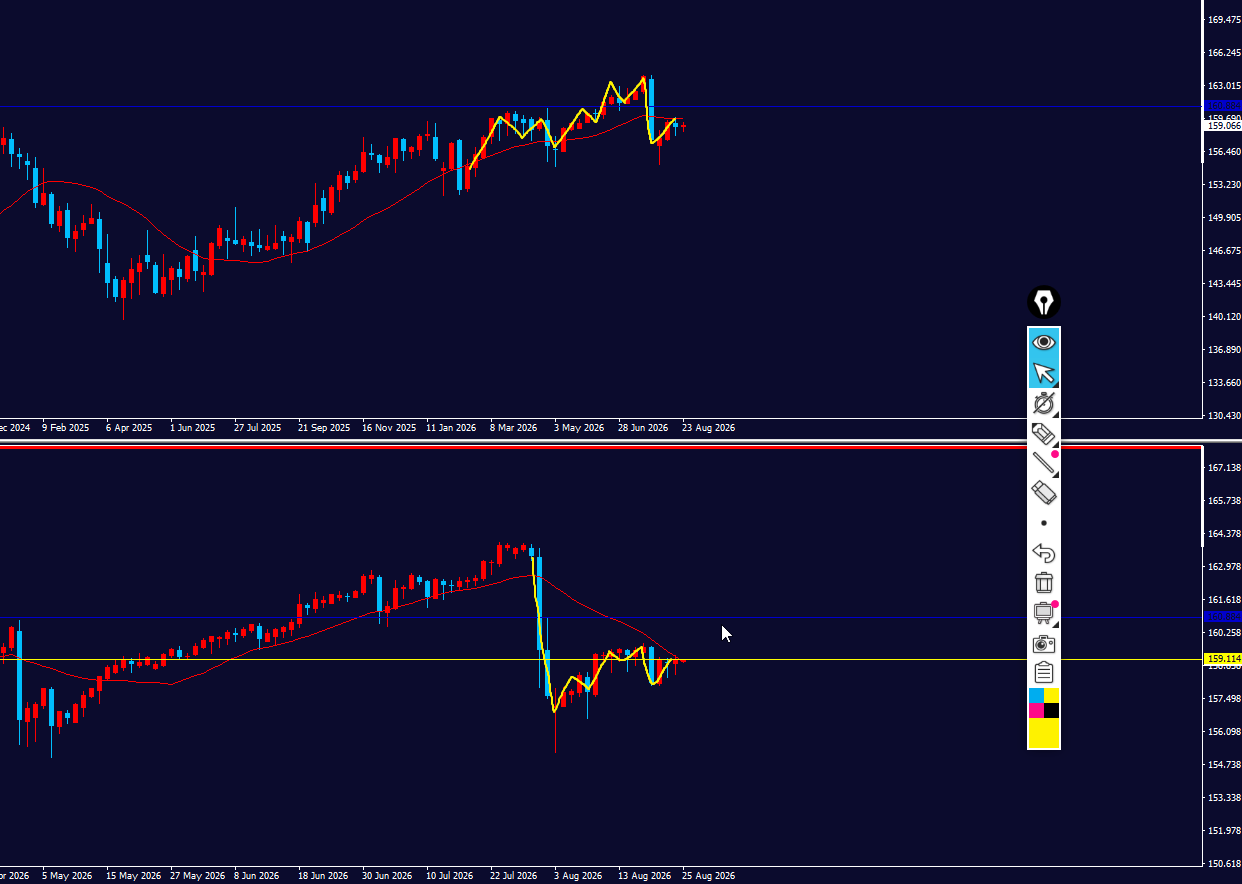Click the 23 Aug 2026 date on upper chart
1242x884 pixels.
[709, 428]
